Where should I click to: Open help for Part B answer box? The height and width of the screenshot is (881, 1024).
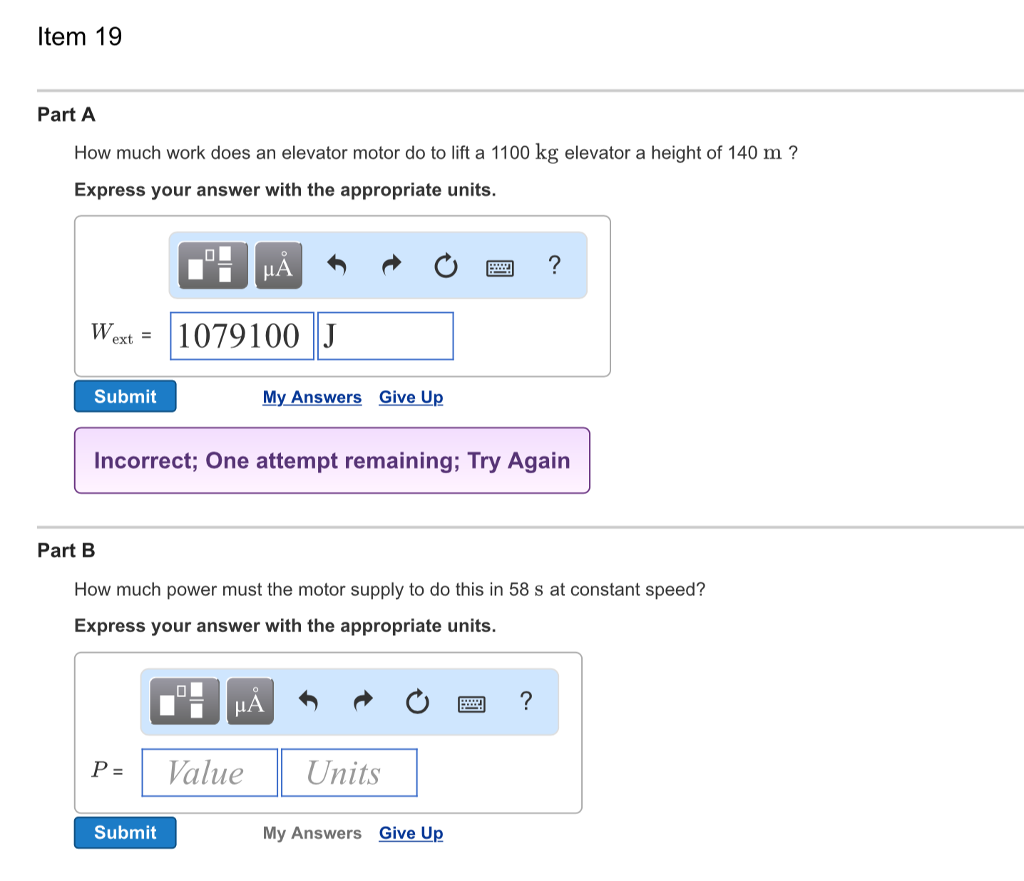point(527,701)
